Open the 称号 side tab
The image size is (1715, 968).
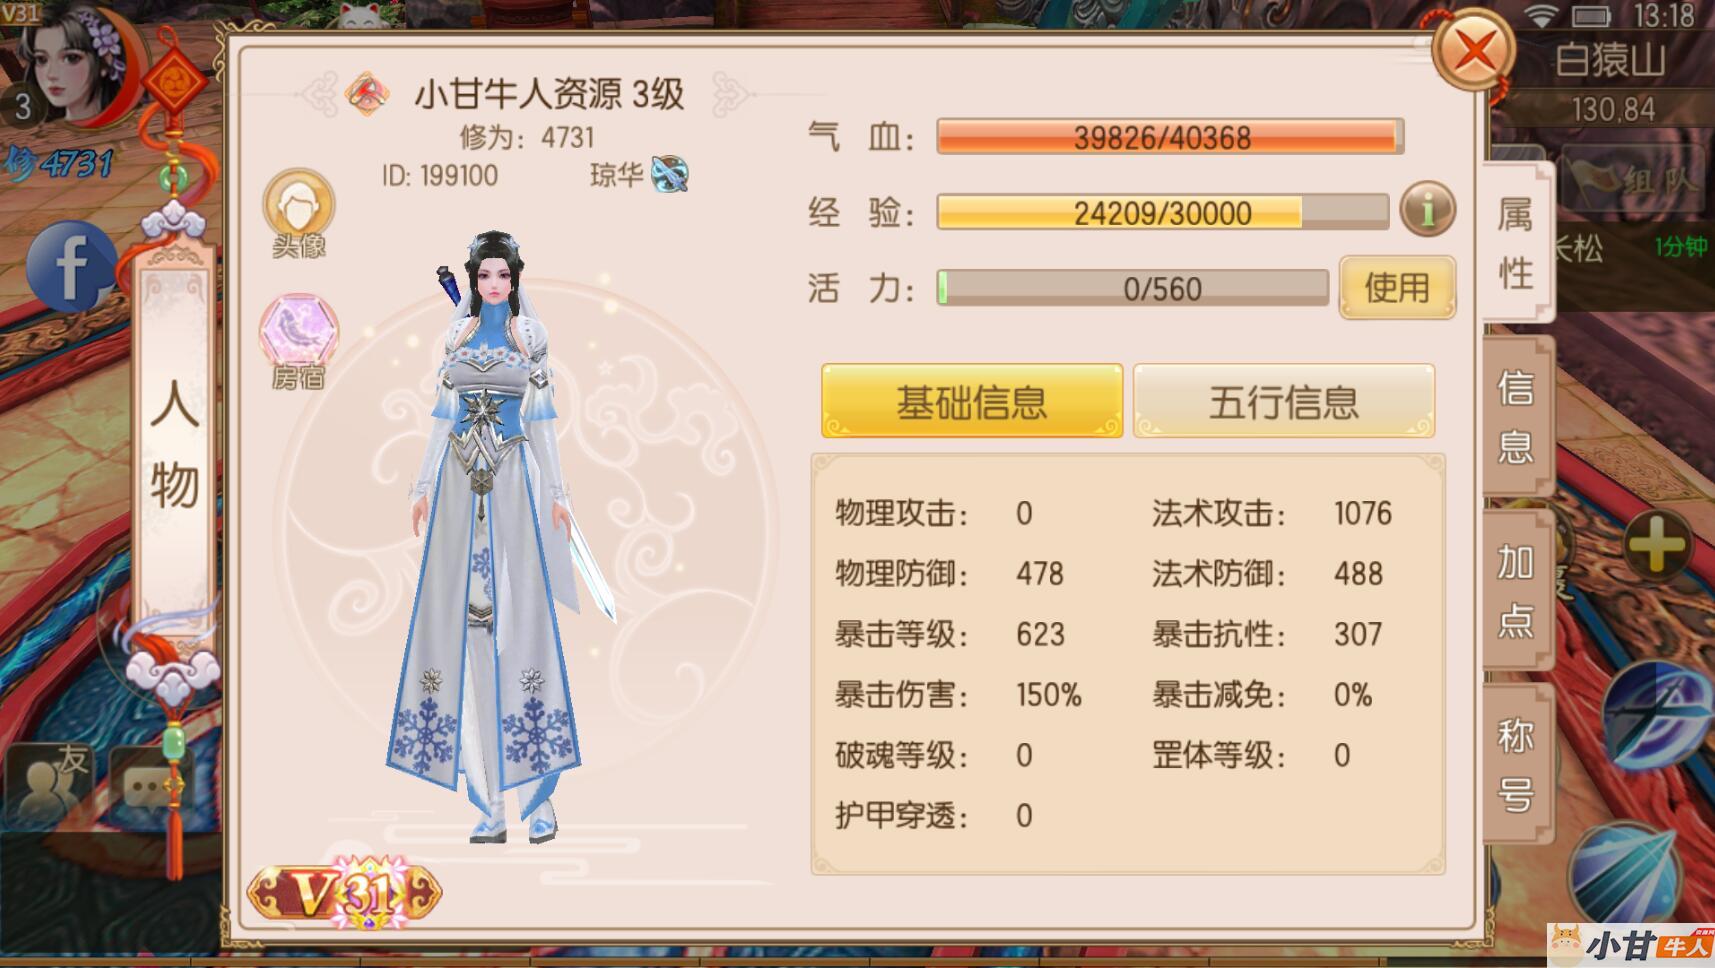pos(1516,765)
